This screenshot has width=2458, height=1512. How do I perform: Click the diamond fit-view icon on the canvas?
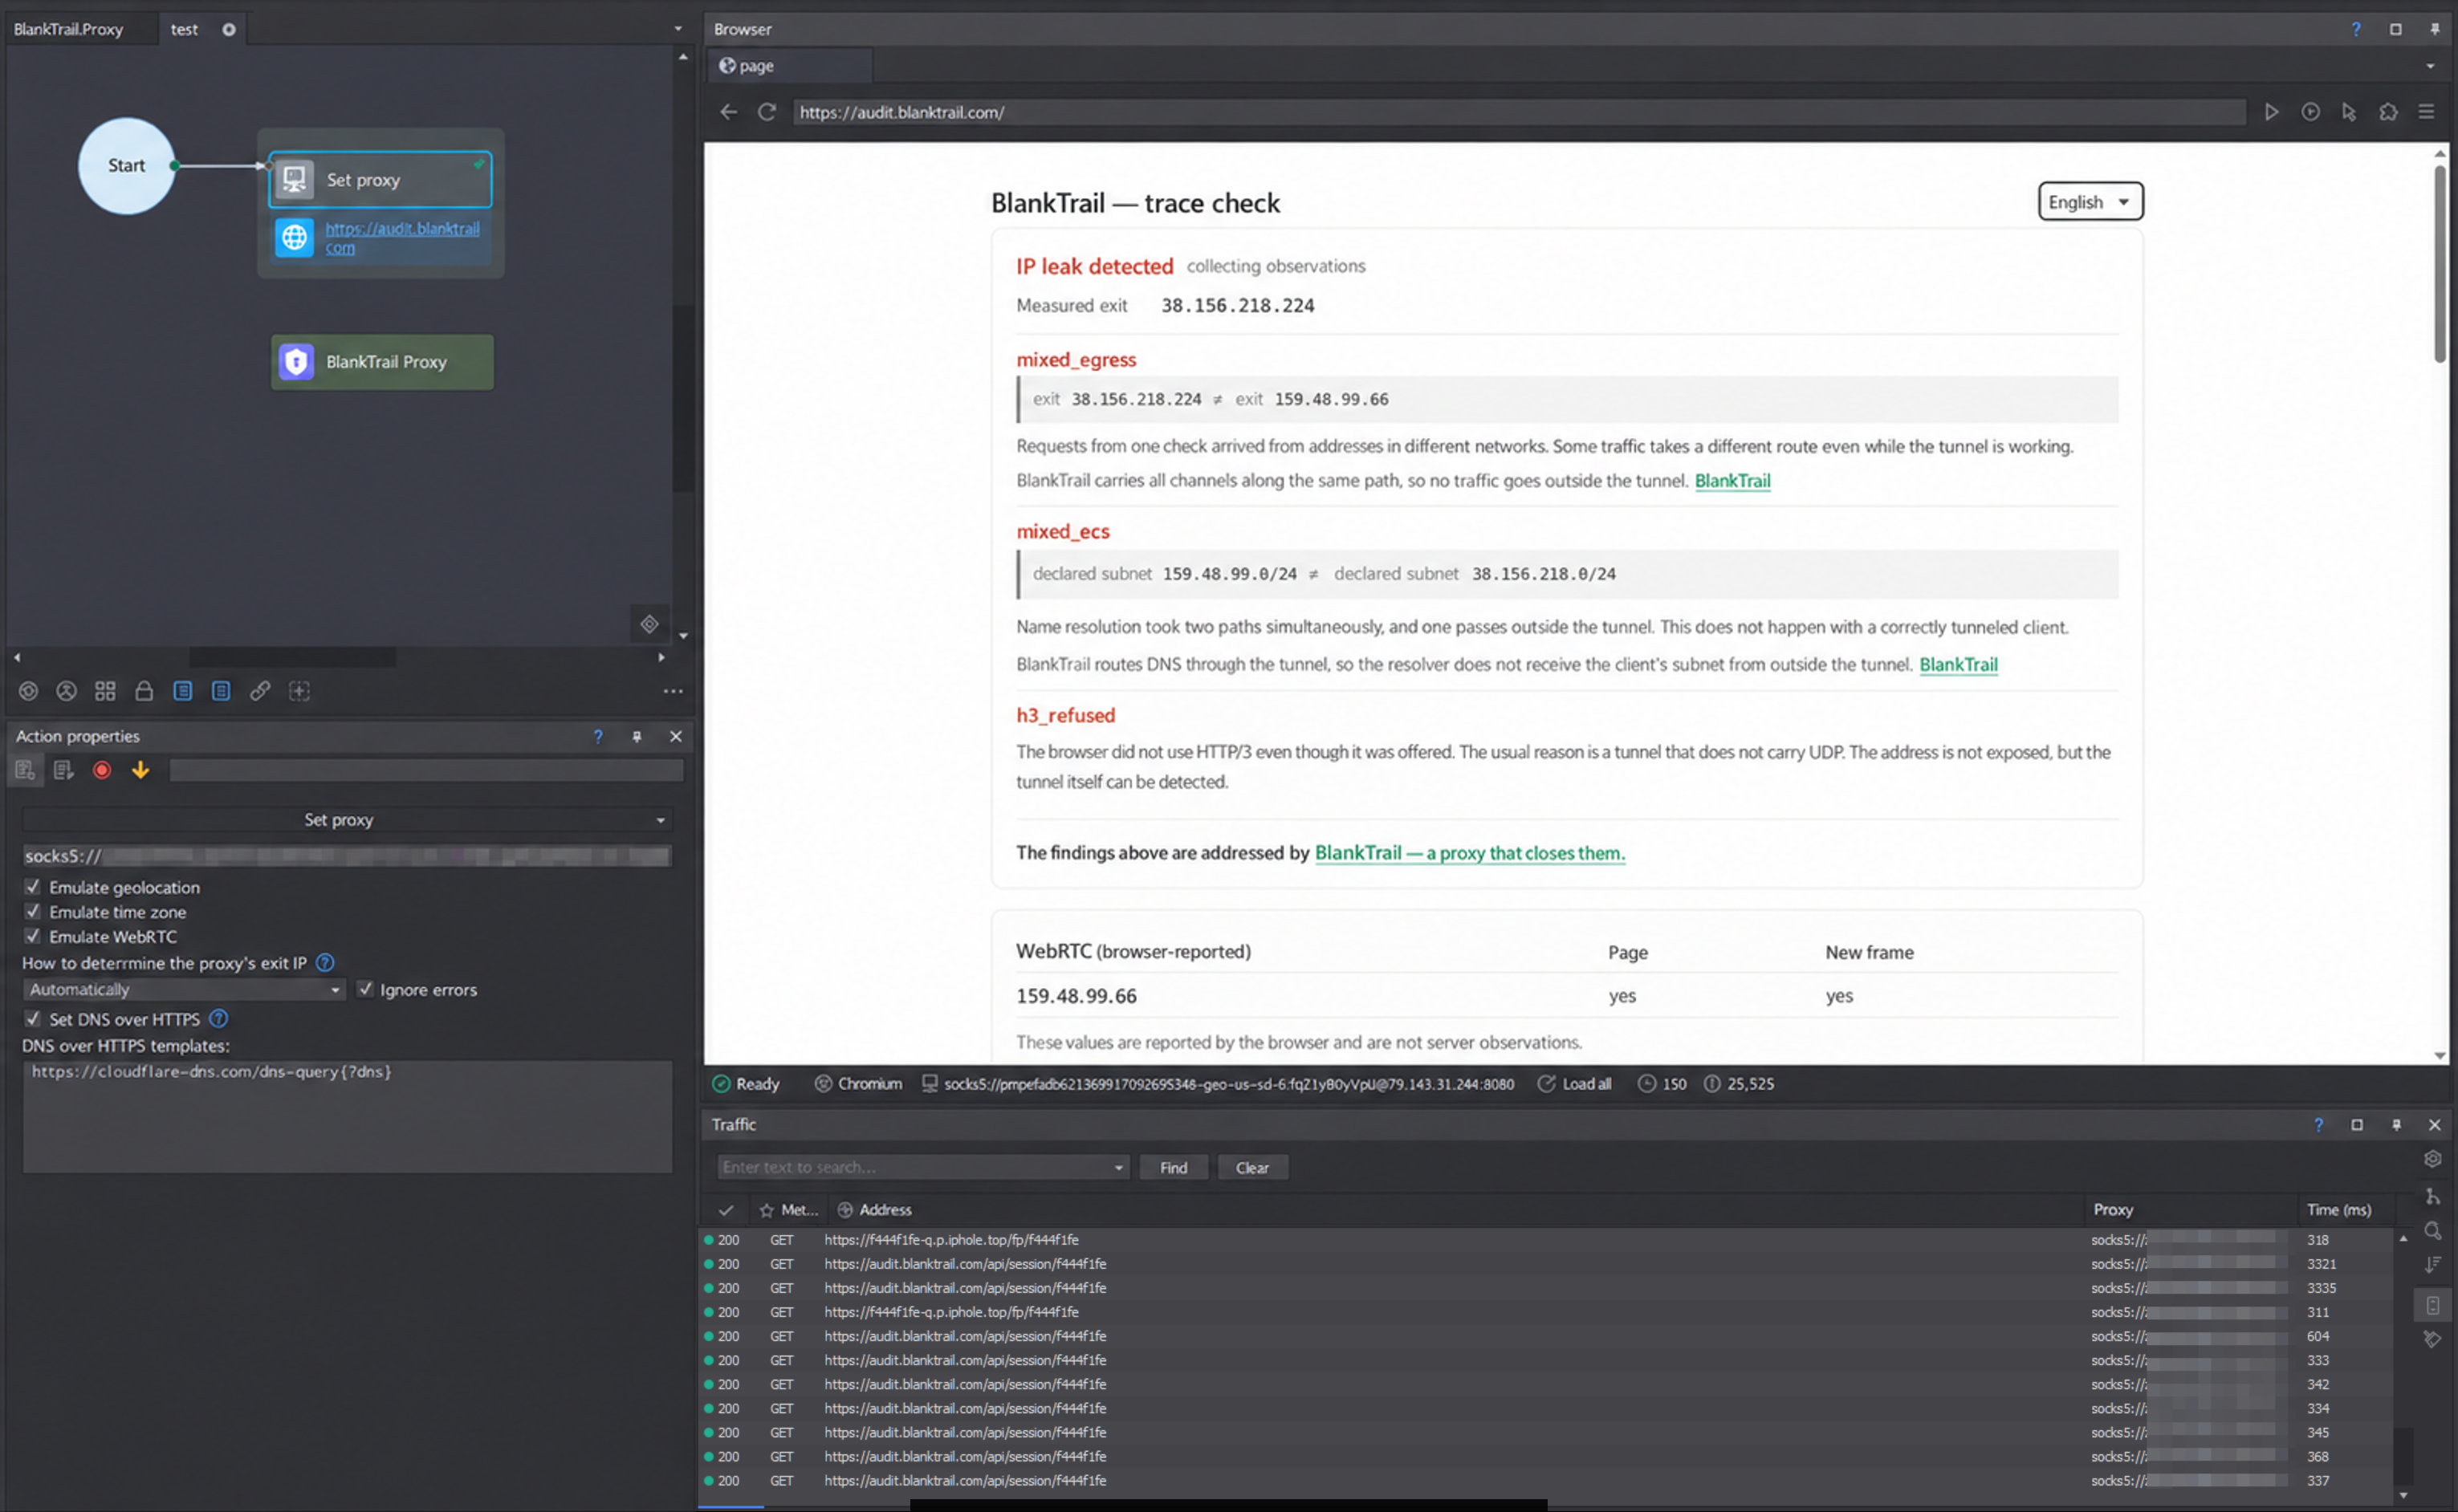pos(649,624)
